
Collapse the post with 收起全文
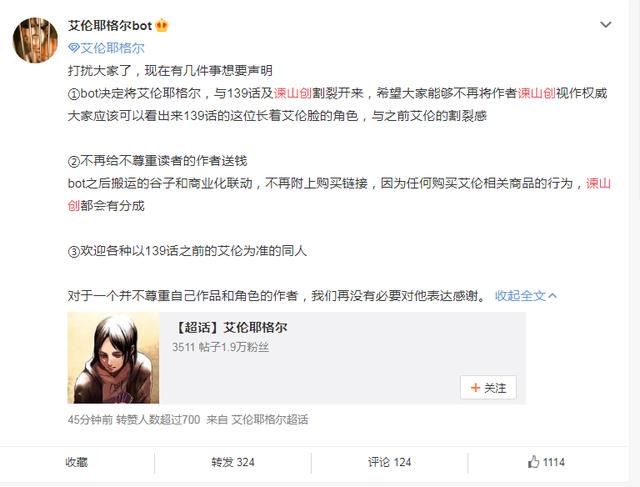point(520,296)
